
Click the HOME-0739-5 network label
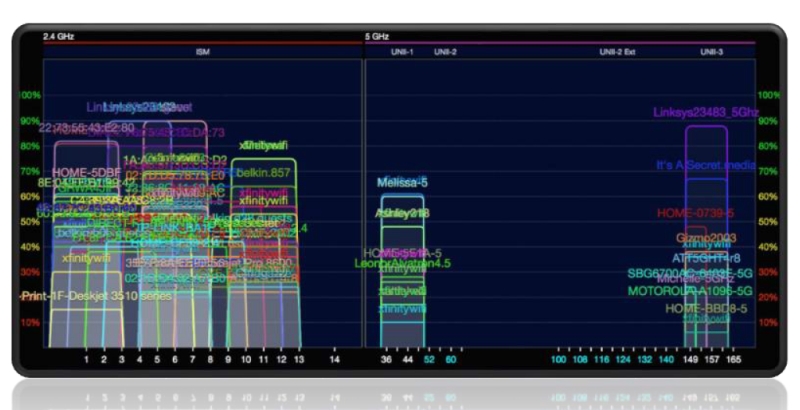[x=695, y=213]
